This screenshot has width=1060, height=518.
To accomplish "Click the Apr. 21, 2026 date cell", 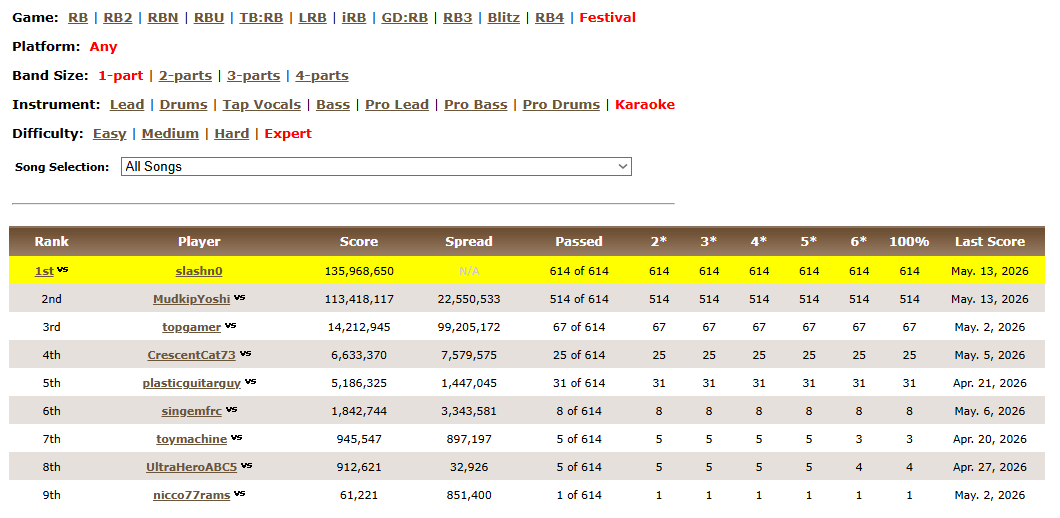I will tap(990, 383).
